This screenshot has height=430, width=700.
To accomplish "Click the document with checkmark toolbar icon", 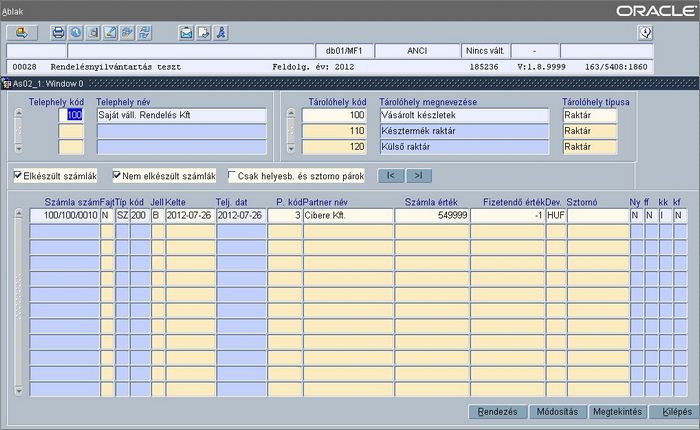I will [204, 33].
